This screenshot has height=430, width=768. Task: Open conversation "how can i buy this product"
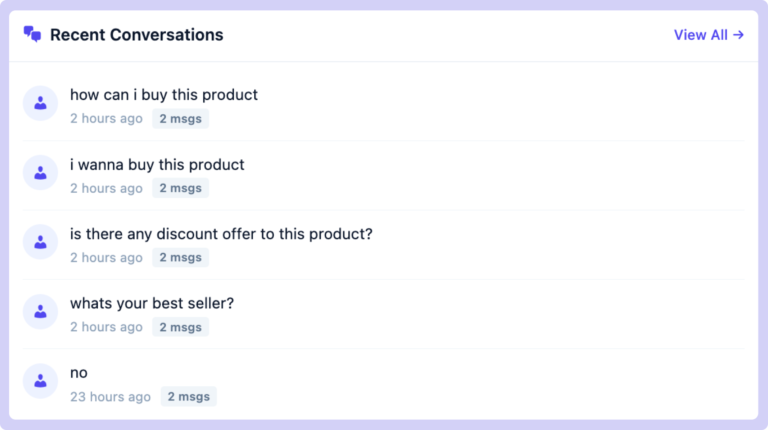point(164,95)
